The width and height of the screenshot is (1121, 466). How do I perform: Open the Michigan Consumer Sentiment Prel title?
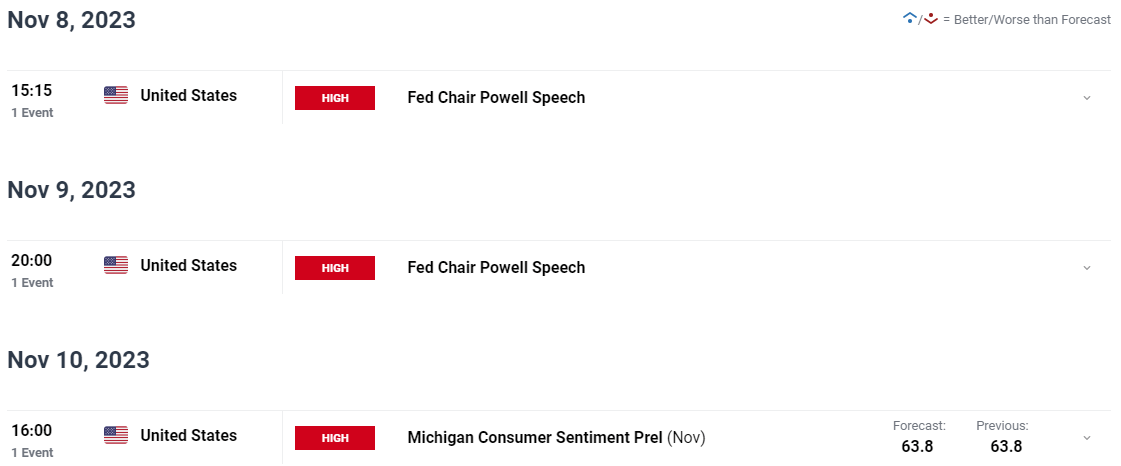[x=535, y=438]
